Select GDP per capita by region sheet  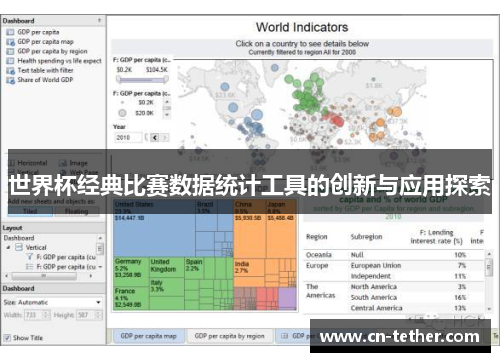pyautogui.click(x=52, y=51)
